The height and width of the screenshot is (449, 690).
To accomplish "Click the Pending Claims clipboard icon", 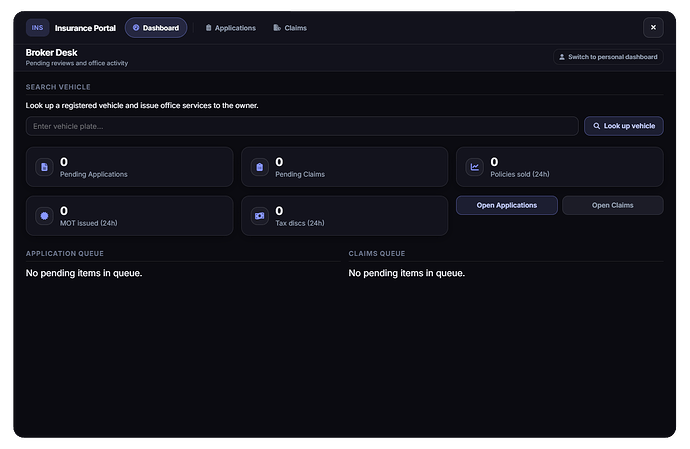I will point(260,167).
